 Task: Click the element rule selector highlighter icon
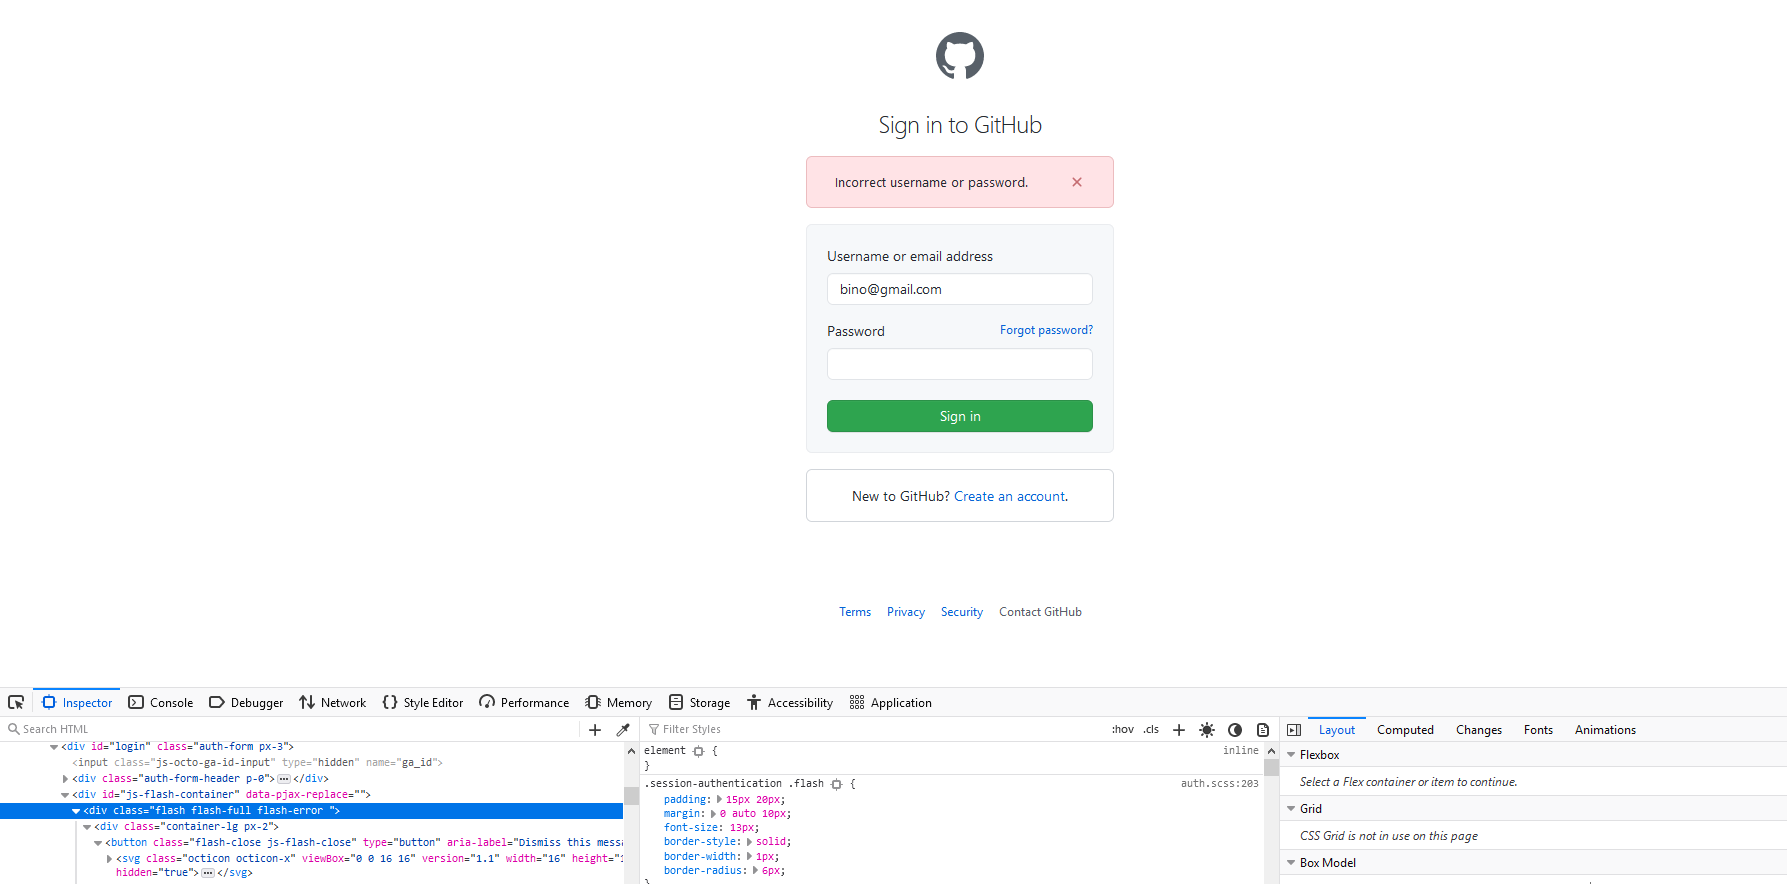[x=699, y=751]
